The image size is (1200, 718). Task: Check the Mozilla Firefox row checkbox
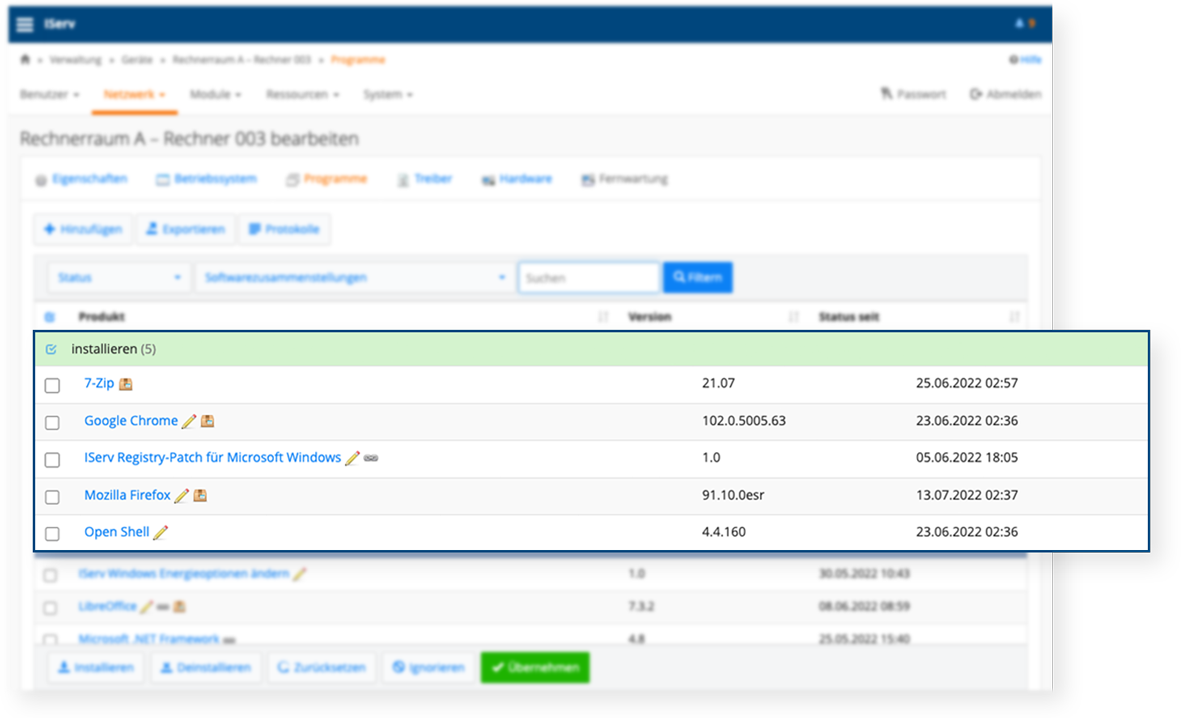(52, 496)
